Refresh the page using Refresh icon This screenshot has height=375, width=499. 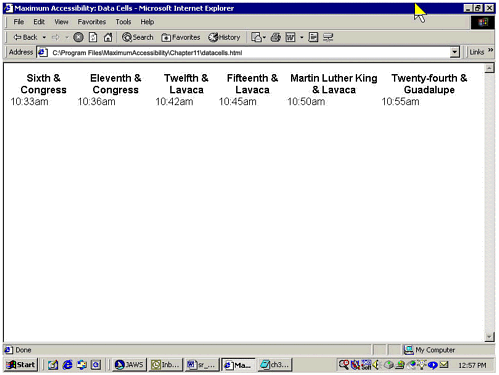(93, 37)
